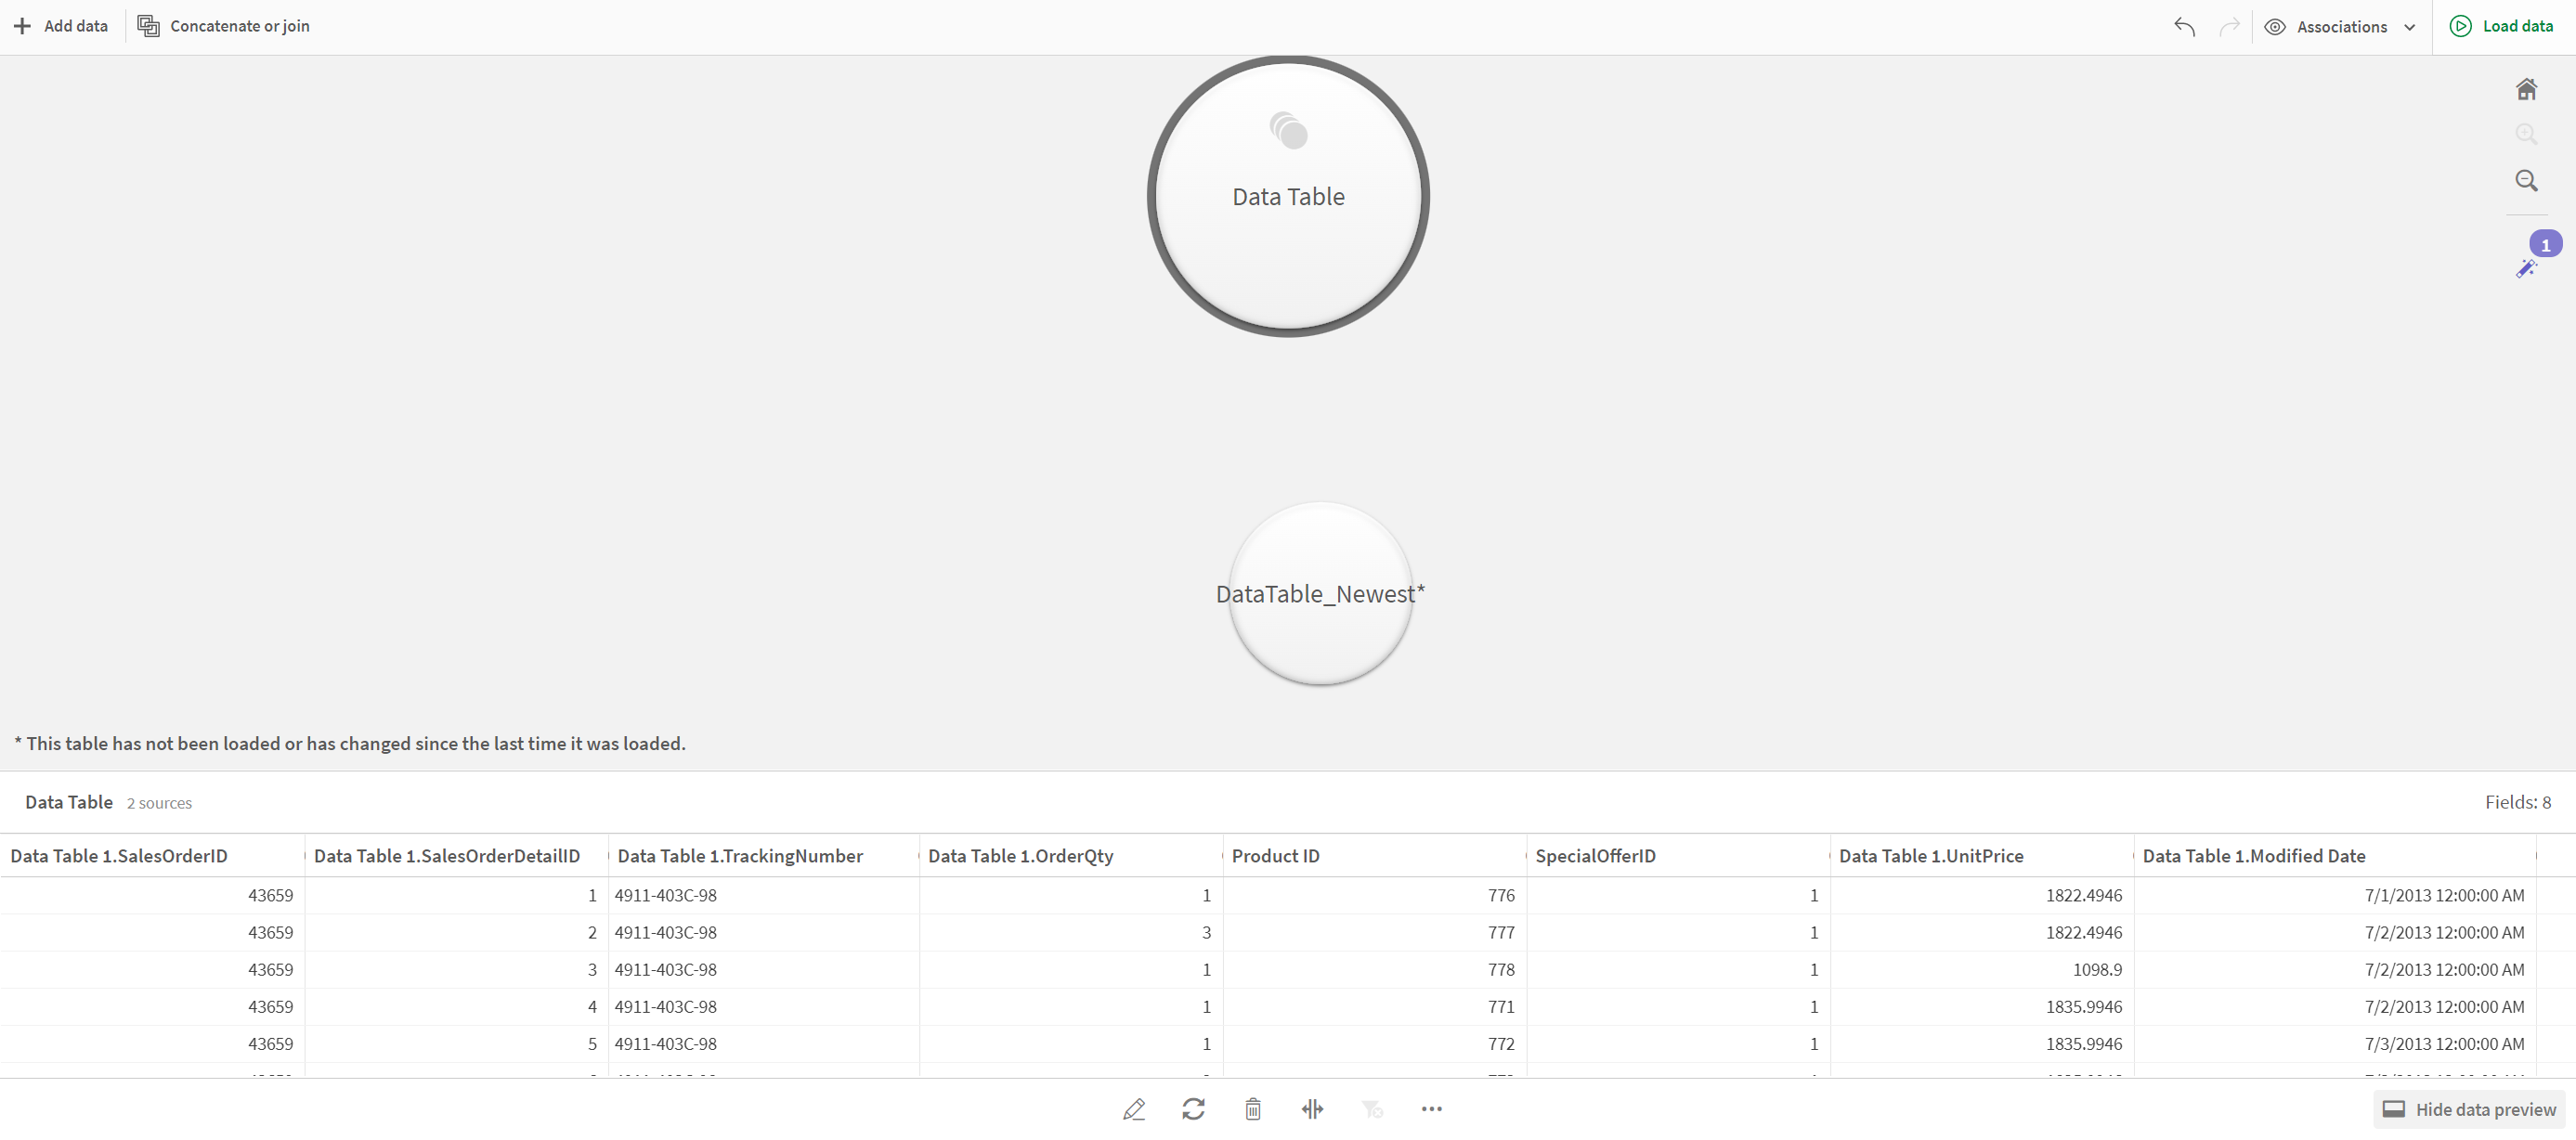
Task: Click the delete trash icon in toolbar
Action: coord(1252,1108)
